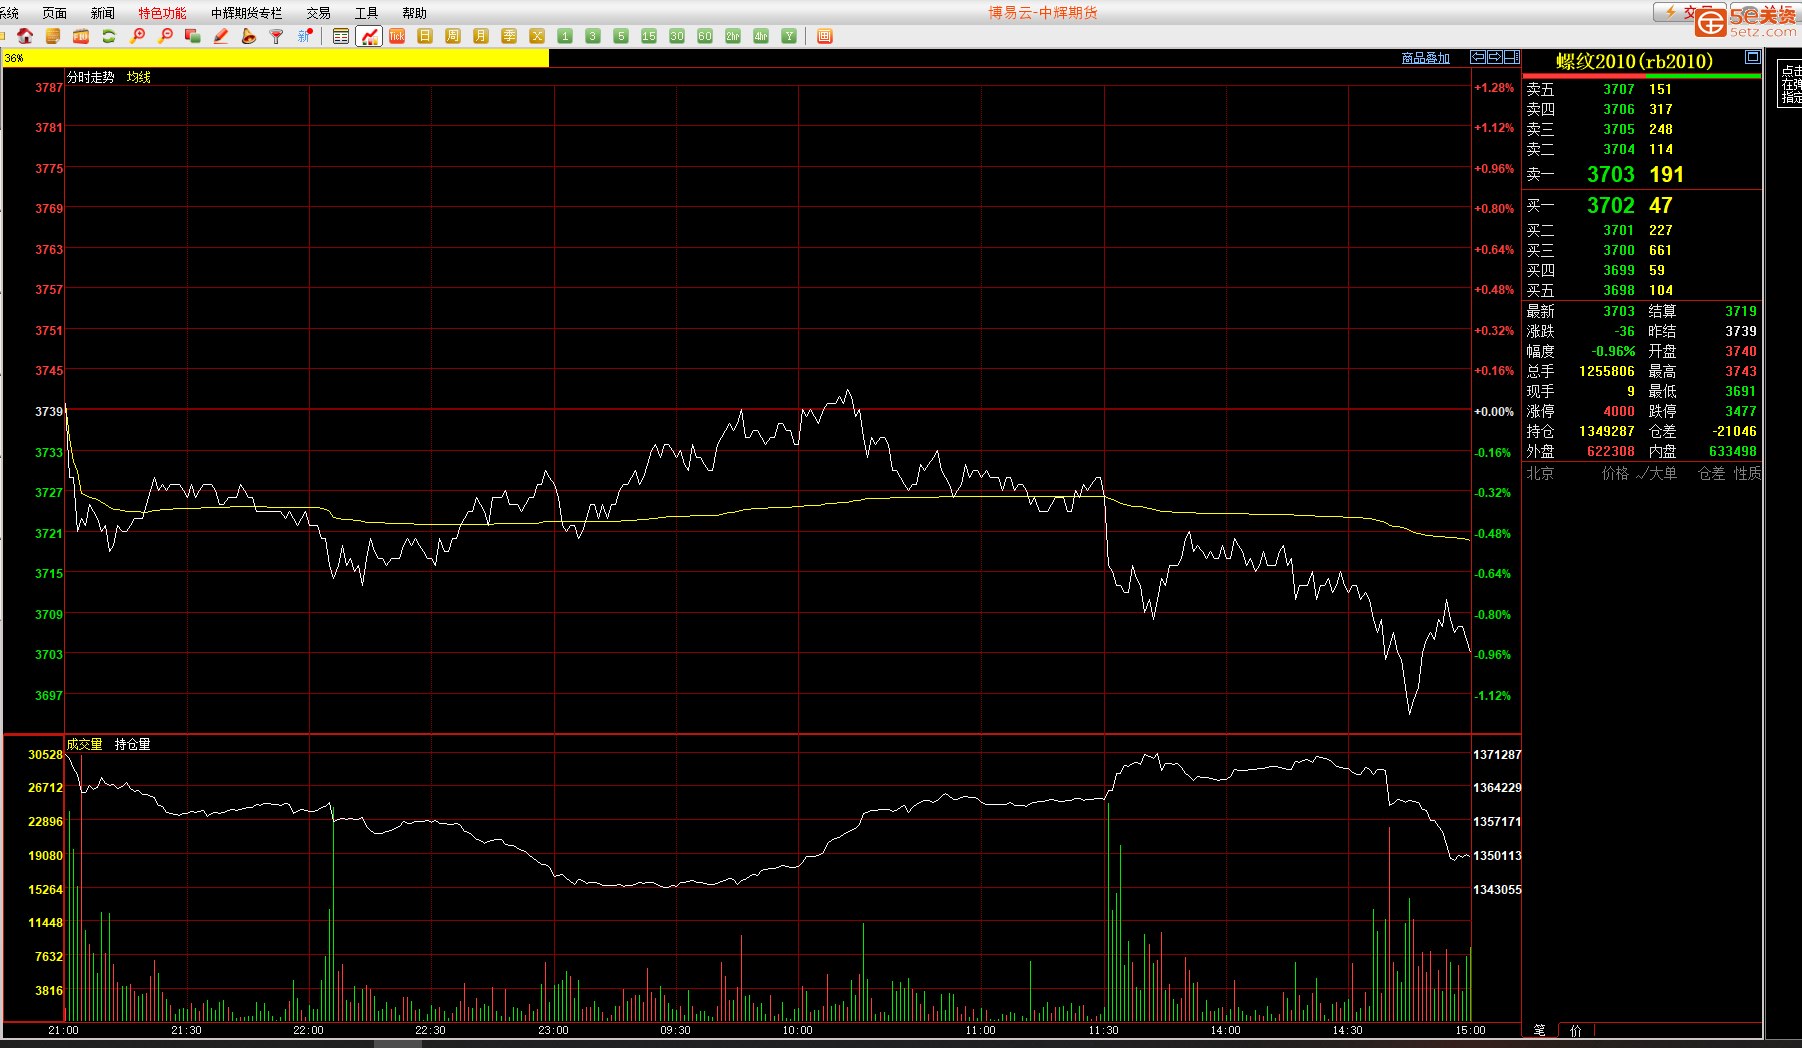This screenshot has height=1048, width=1802.
Task: Open the funnel filter tool
Action: point(277,36)
